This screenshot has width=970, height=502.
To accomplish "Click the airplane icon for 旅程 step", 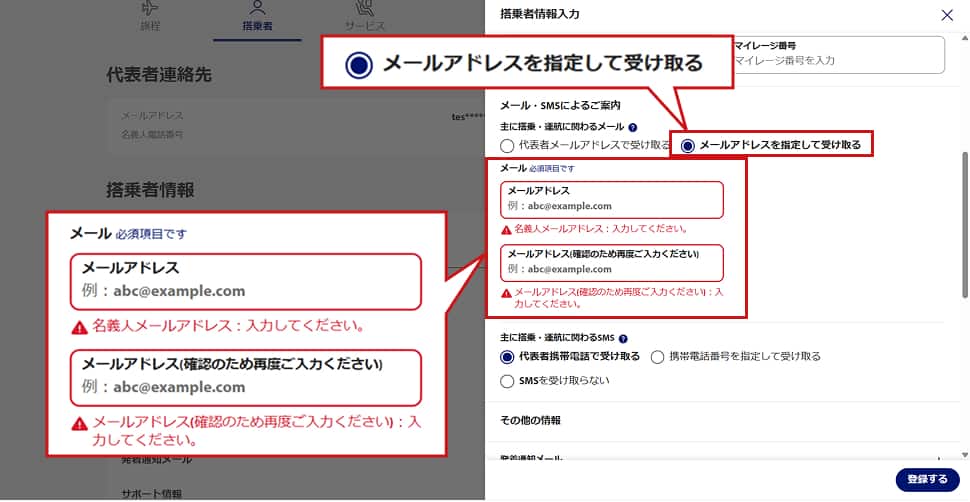I will pyautogui.click(x=150, y=7).
